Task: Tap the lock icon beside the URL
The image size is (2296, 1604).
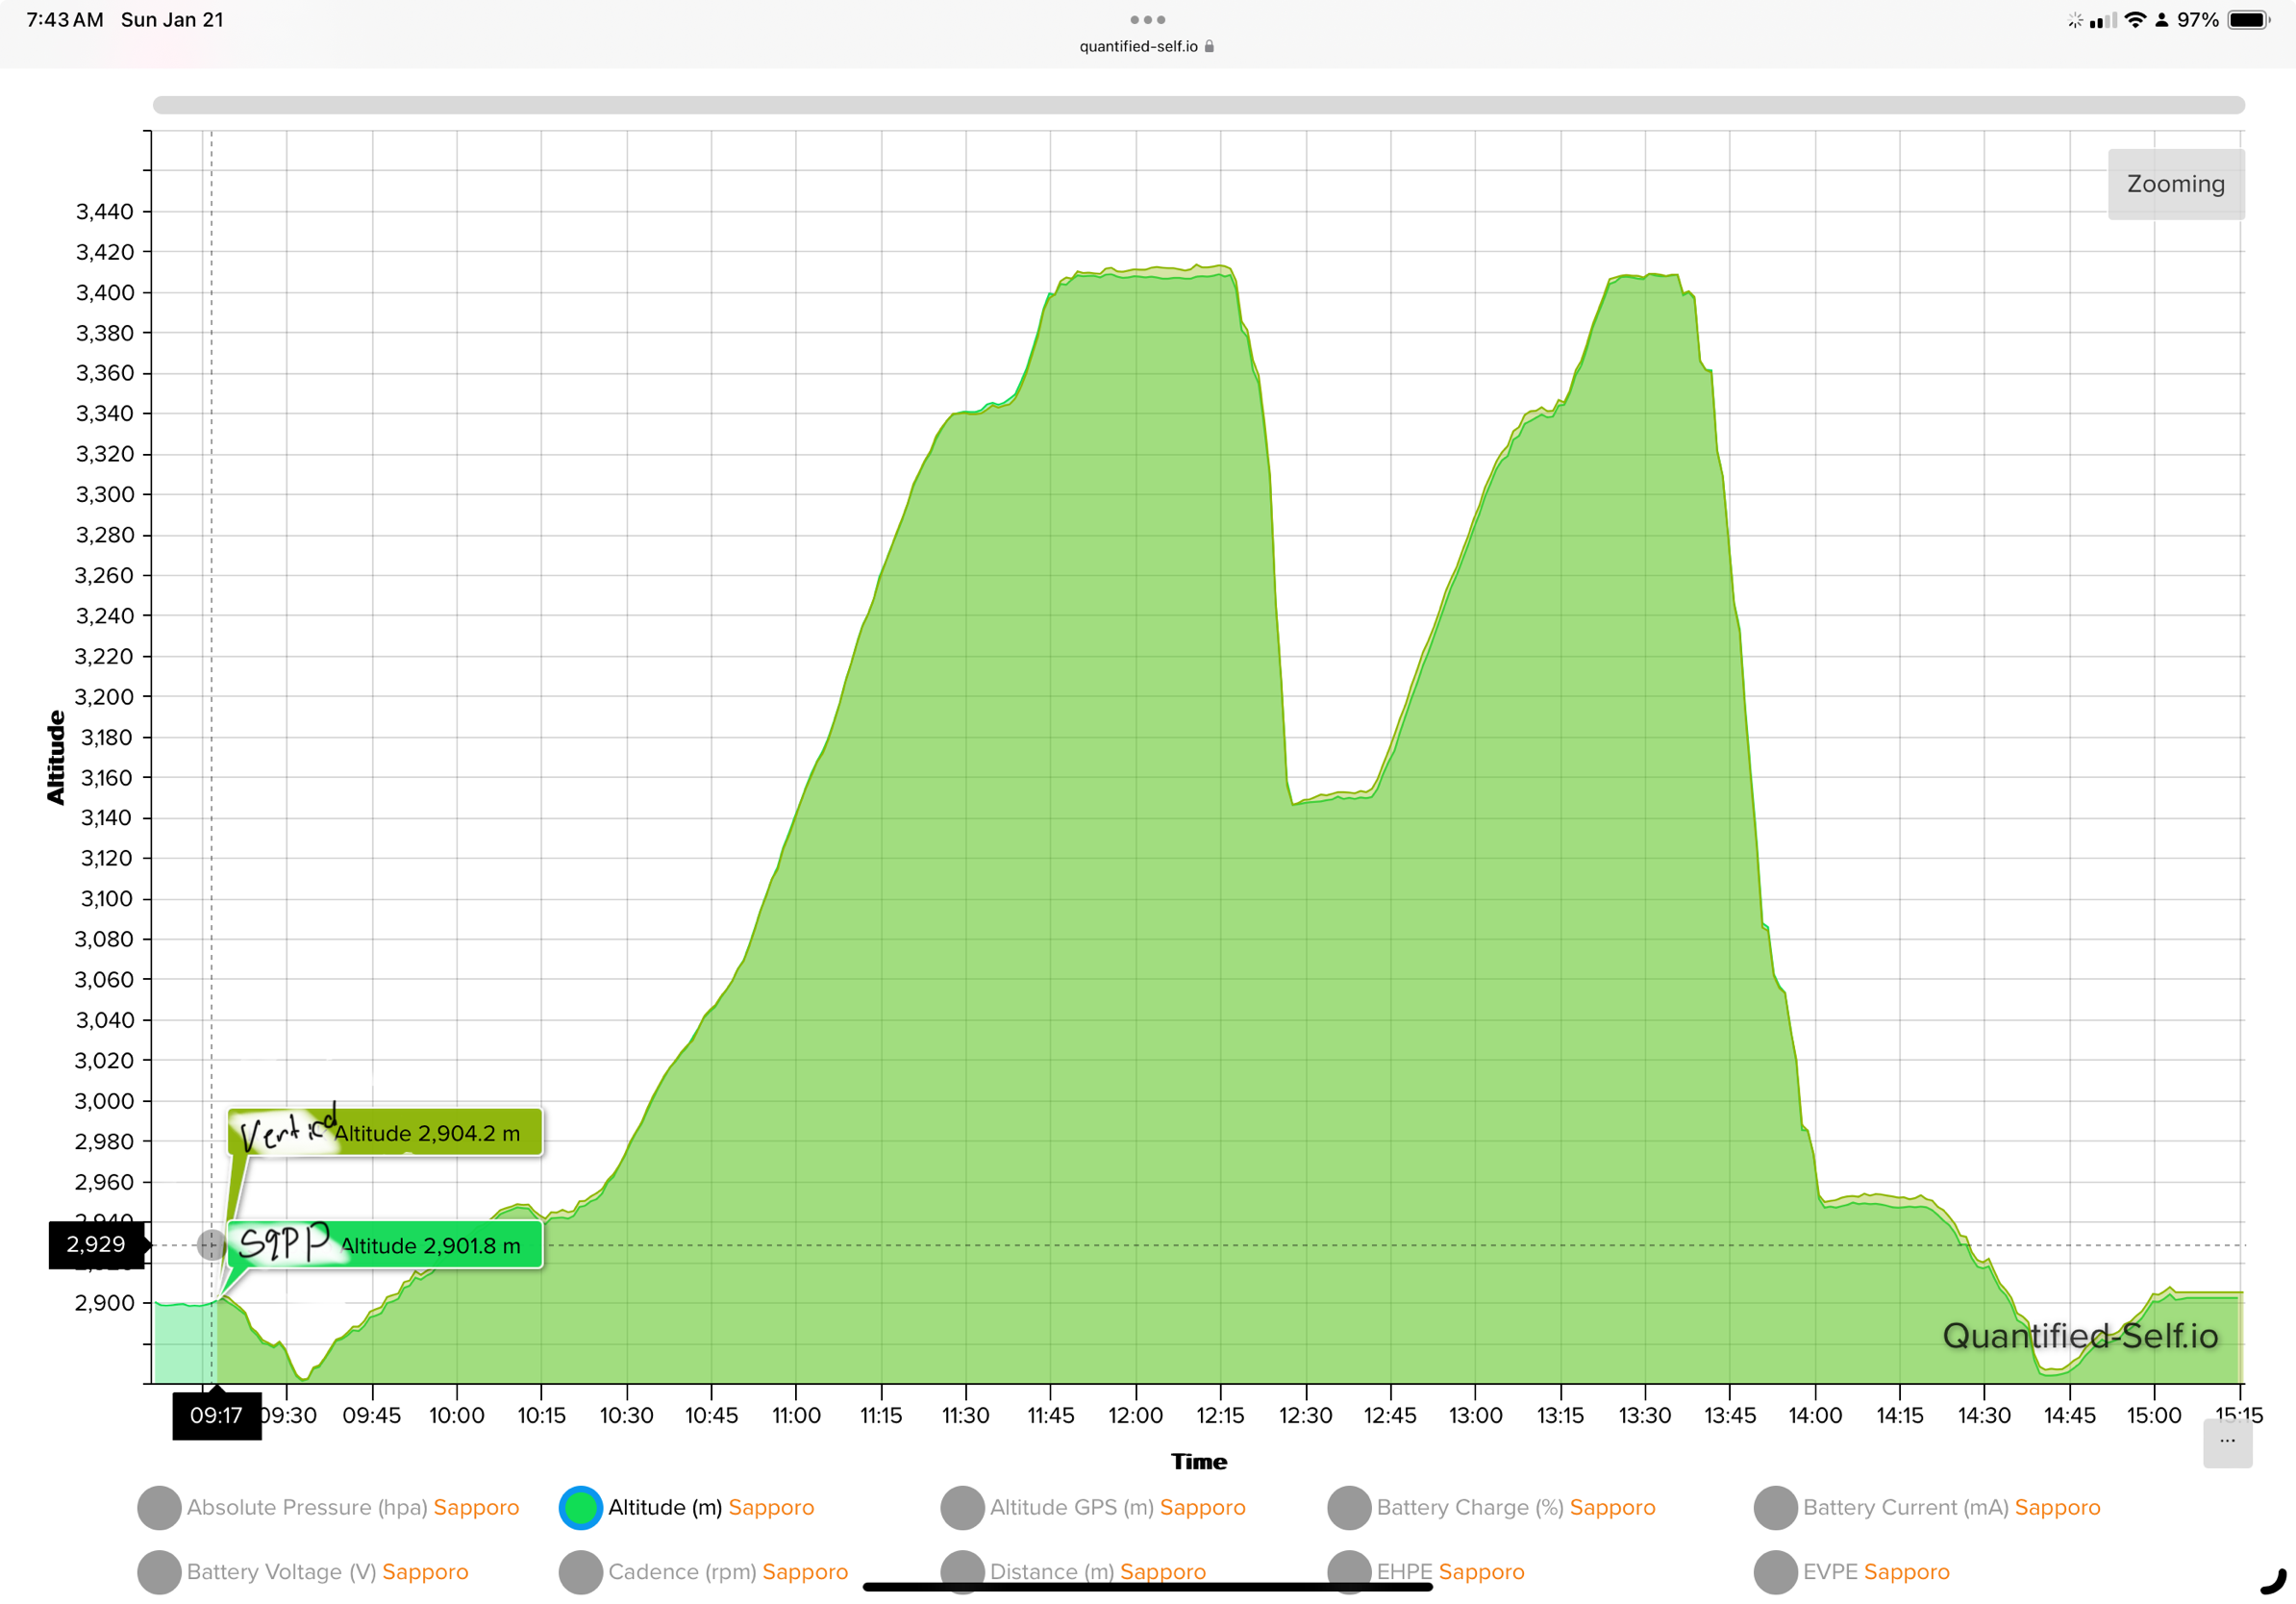Action: point(1209,46)
